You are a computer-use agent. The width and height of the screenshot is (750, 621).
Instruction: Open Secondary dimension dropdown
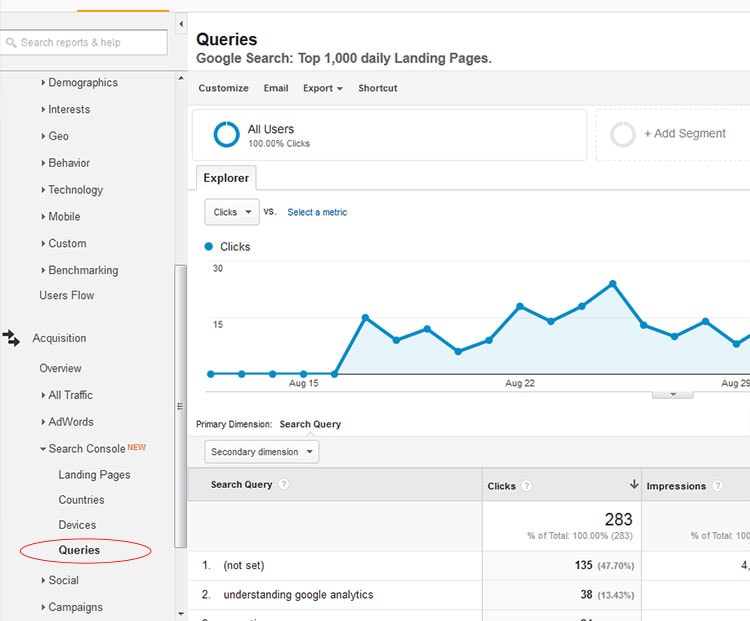point(262,452)
